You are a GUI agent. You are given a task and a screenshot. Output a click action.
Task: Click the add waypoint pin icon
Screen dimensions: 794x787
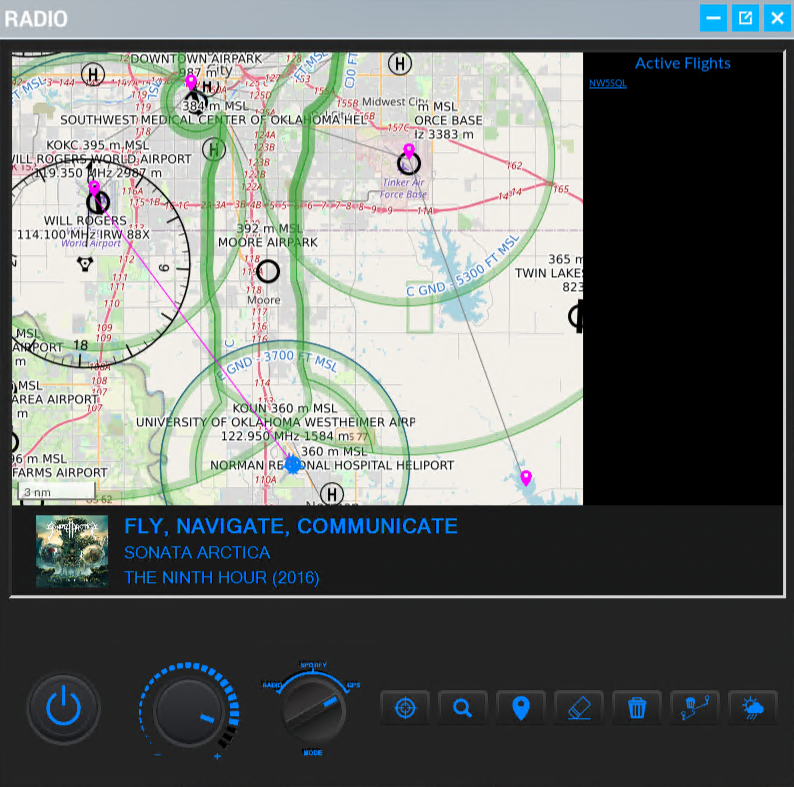(x=520, y=708)
